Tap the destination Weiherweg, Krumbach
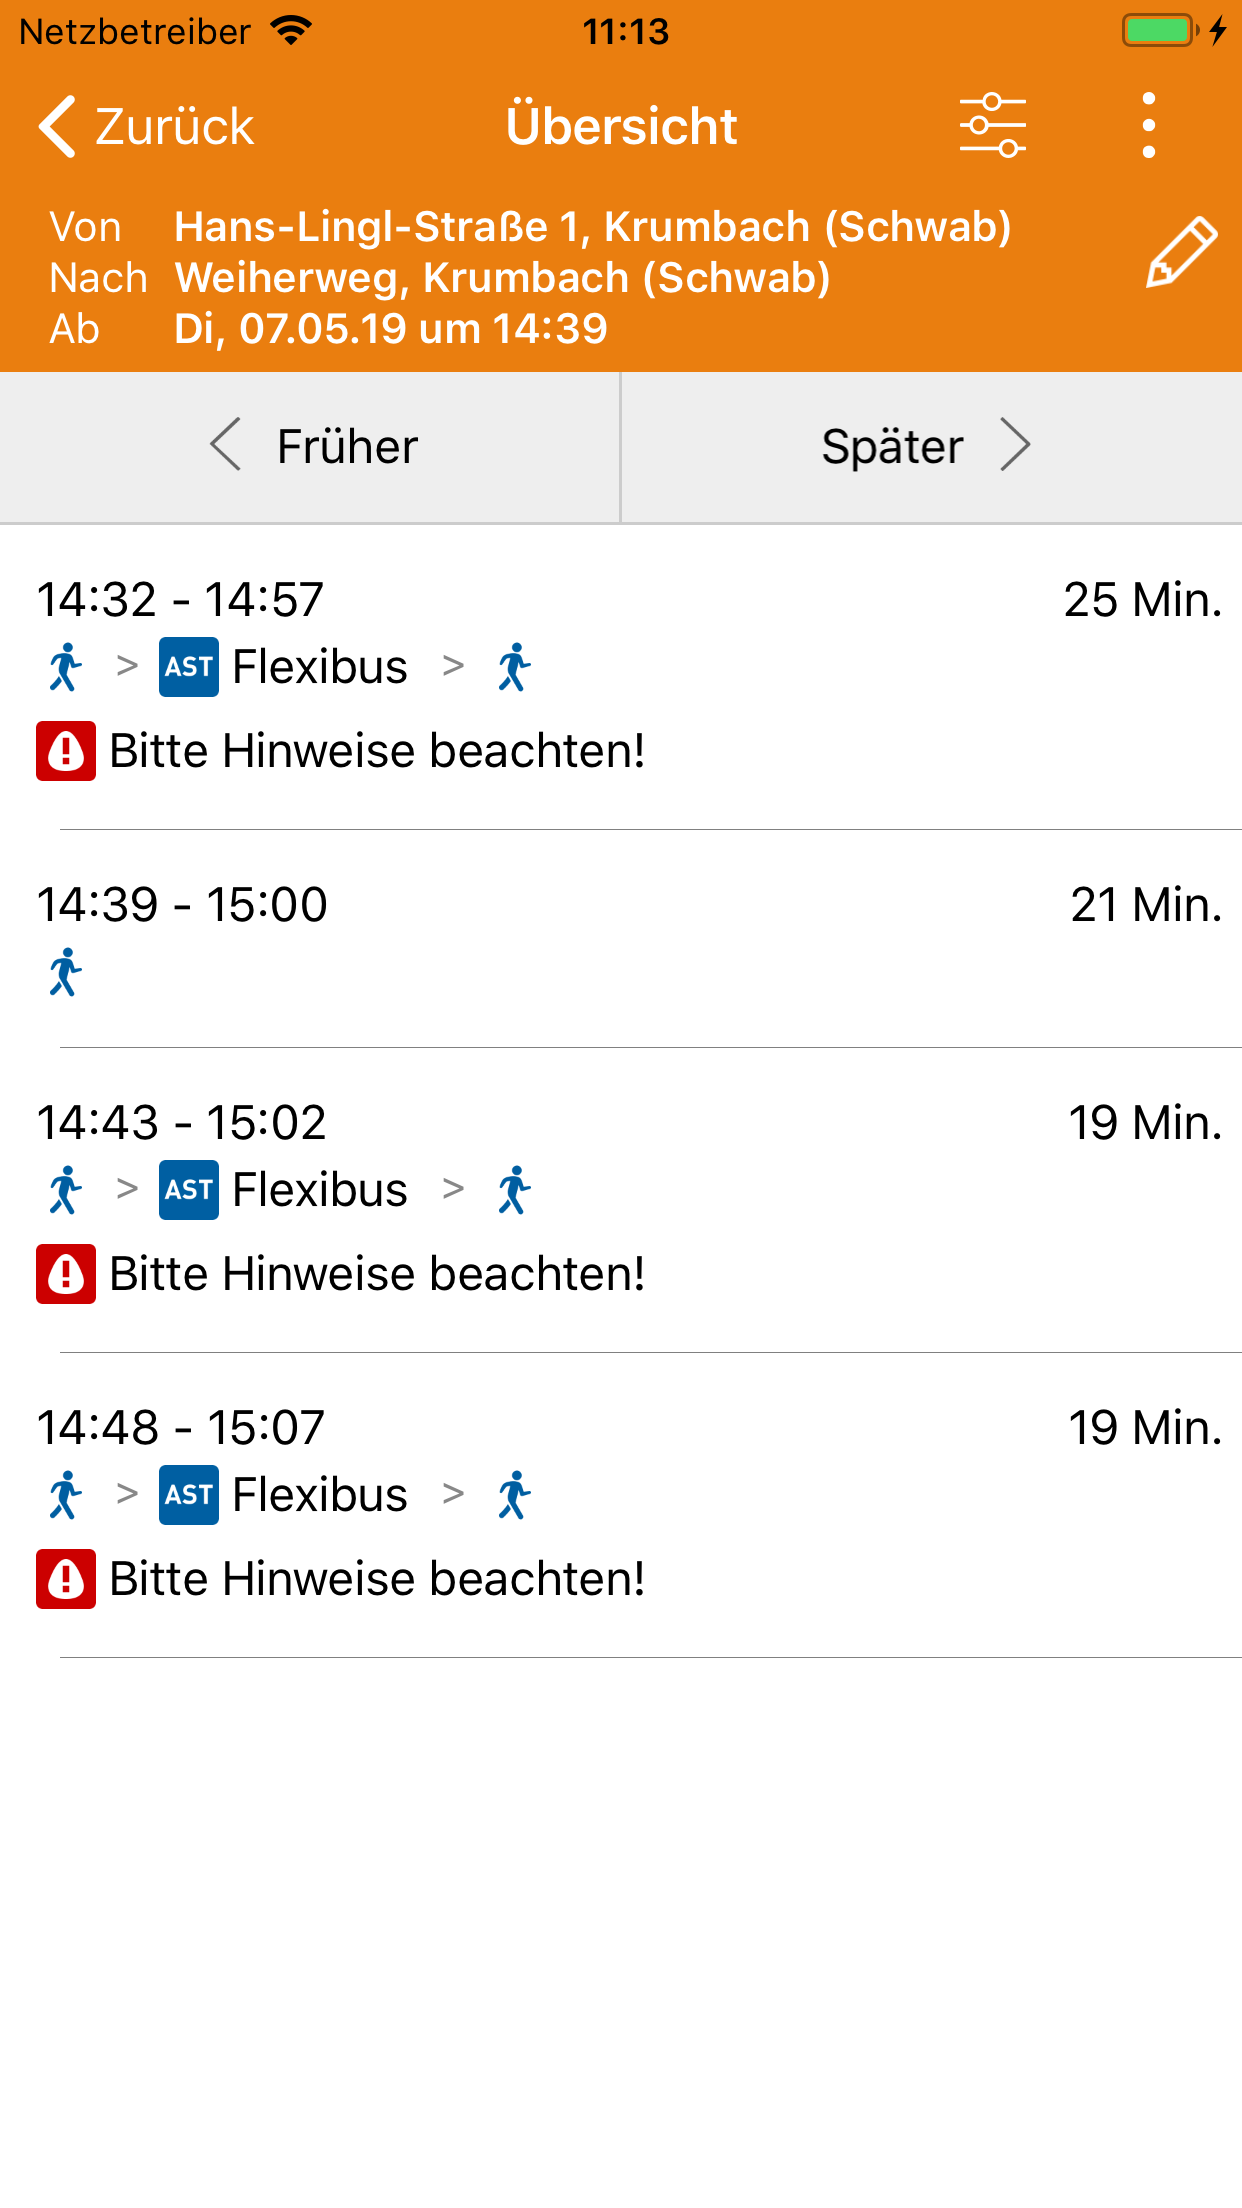This screenshot has height=2208, width=1242. pos(502,278)
